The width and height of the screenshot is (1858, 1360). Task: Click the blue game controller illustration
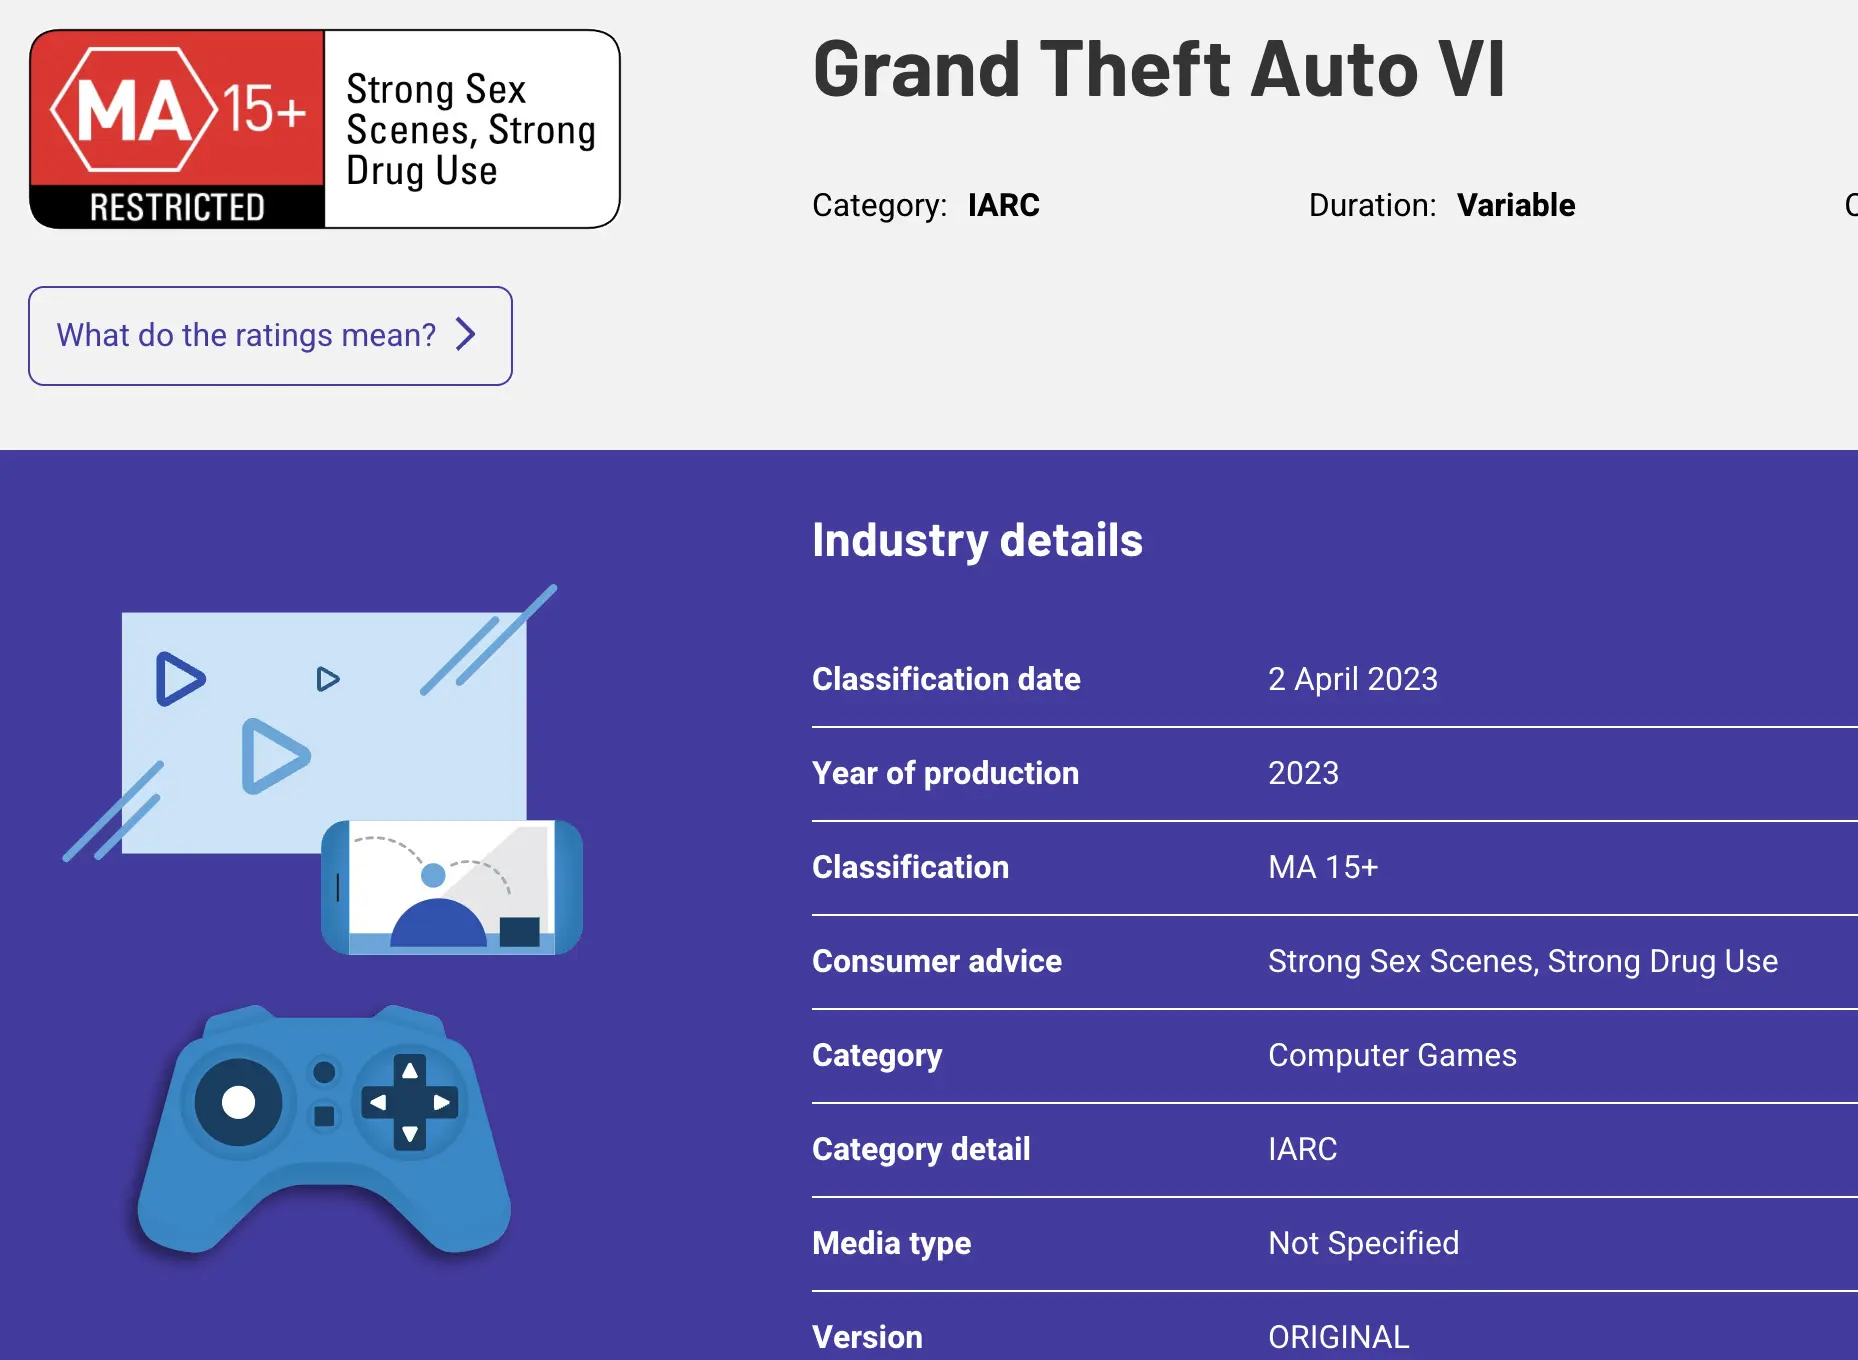pyautogui.click(x=323, y=1129)
